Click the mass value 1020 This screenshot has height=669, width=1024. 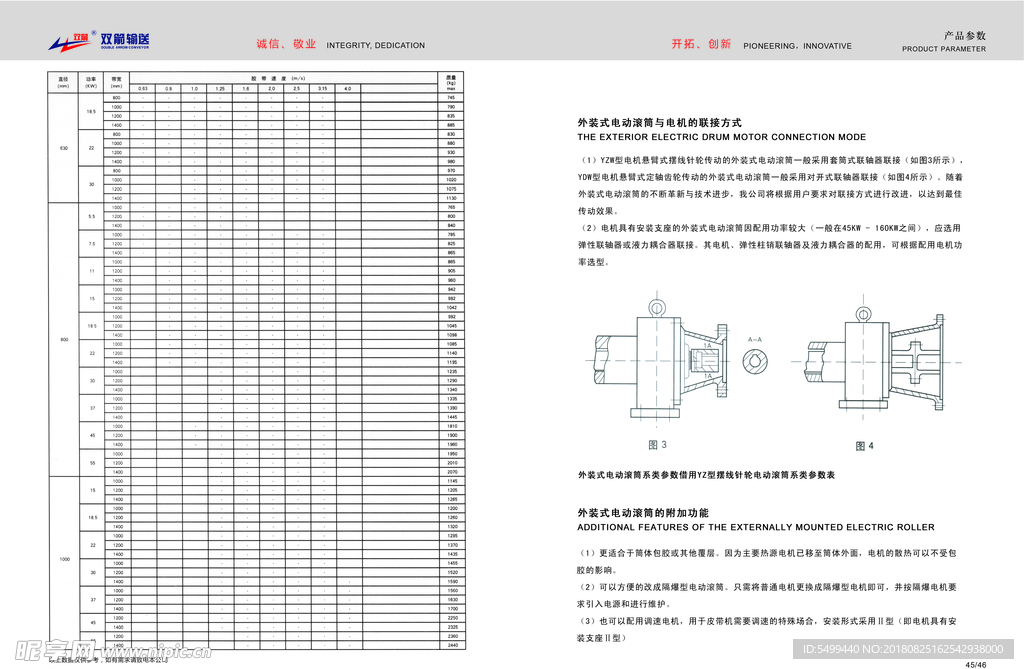451,180
